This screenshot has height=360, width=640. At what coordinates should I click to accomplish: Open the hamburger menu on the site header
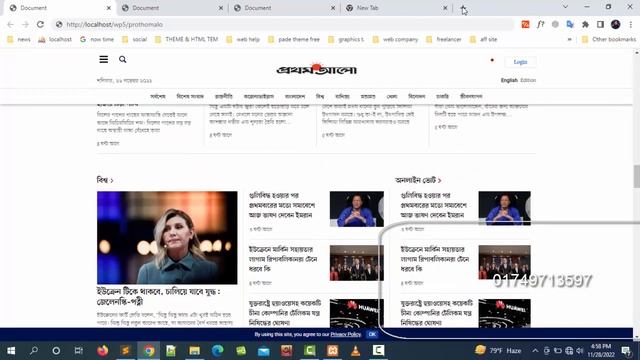(x=104, y=60)
